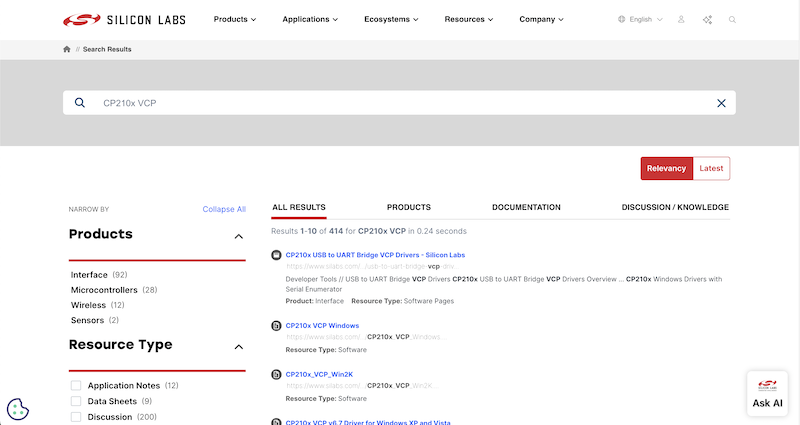The image size is (800, 425).
Task: Click the Silicon Labs logo
Action: (x=124, y=20)
